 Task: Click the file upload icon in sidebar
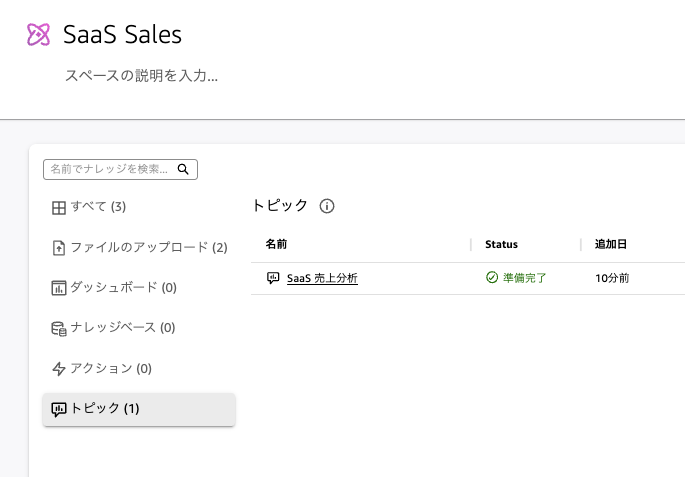click(x=59, y=248)
